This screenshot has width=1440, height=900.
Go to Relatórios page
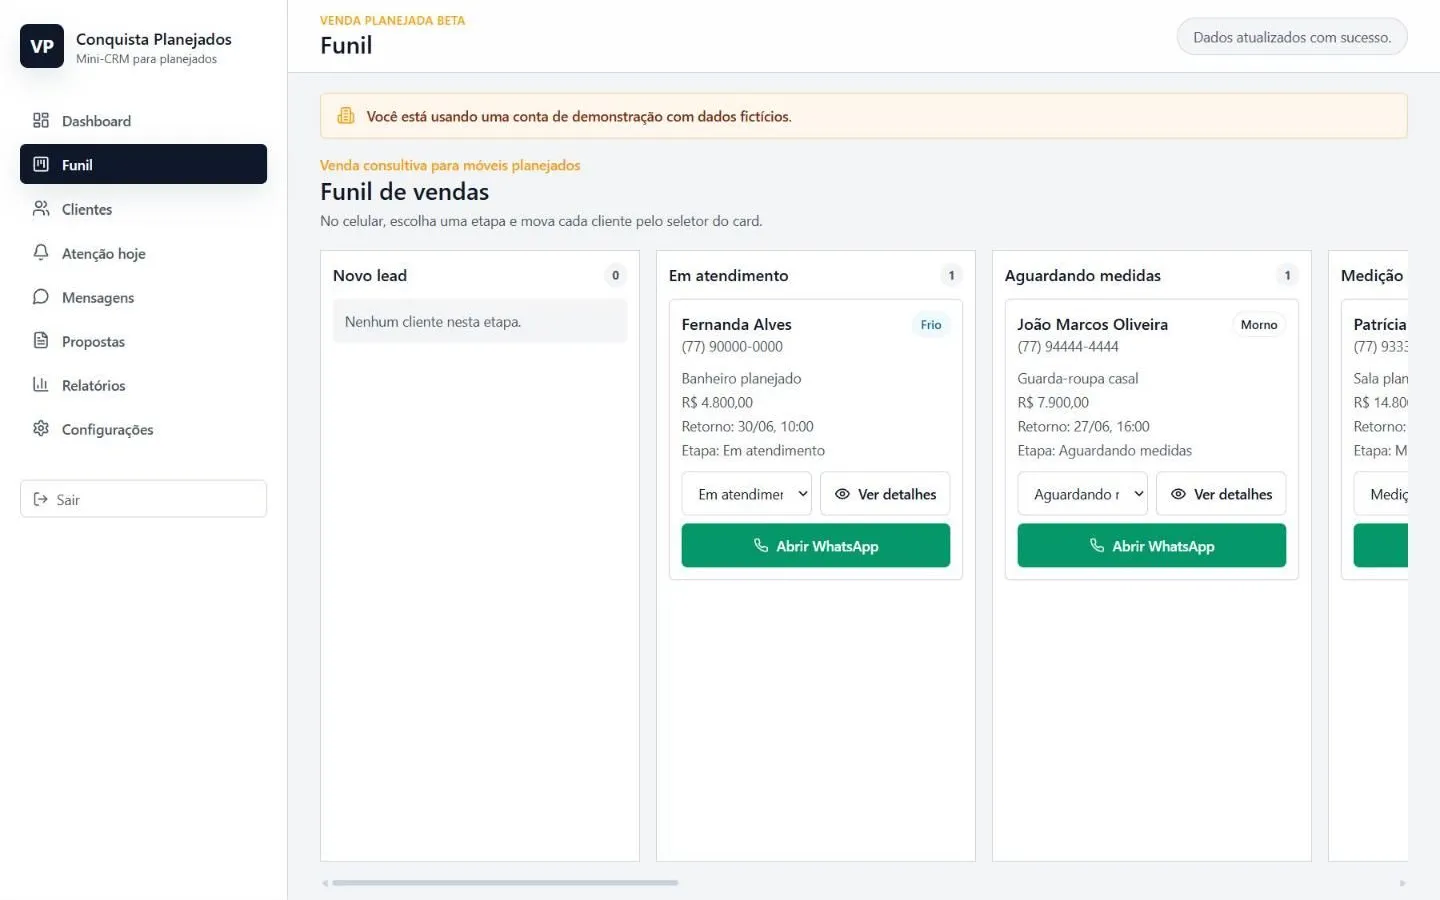point(143,385)
